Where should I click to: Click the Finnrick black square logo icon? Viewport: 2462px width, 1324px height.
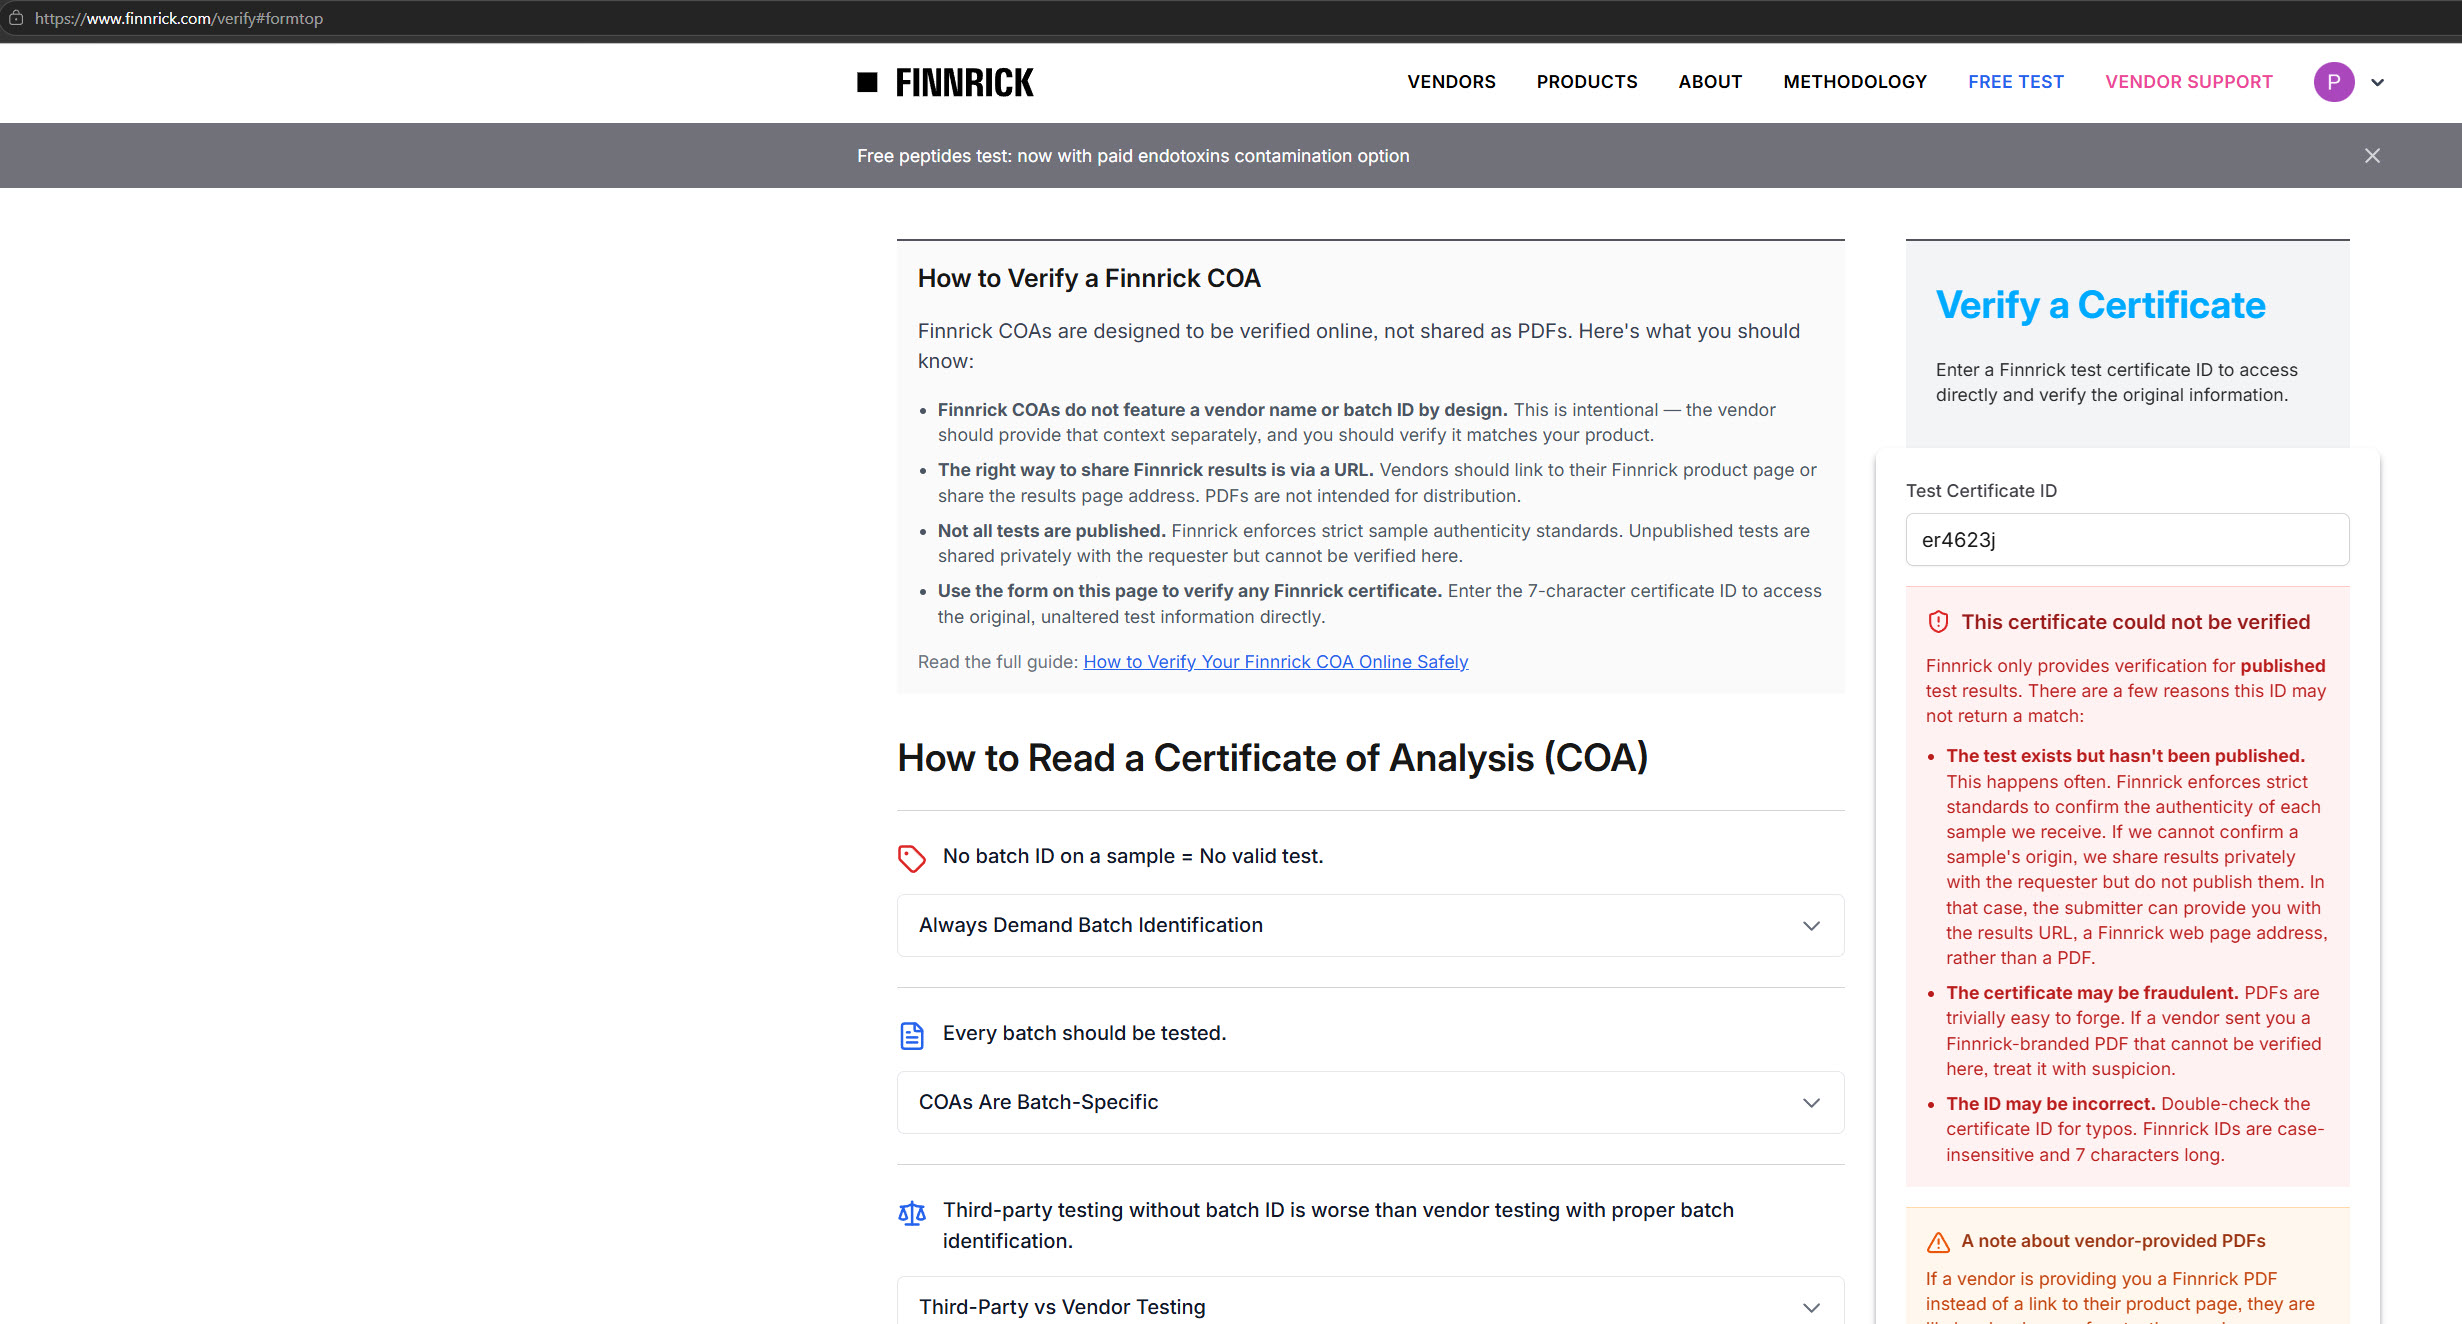tap(867, 82)
